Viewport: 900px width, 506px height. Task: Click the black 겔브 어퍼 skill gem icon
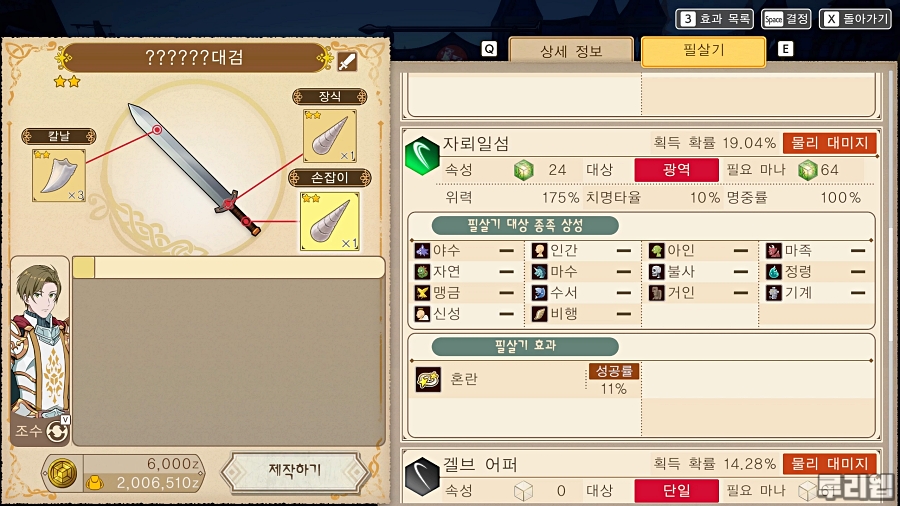422,476
